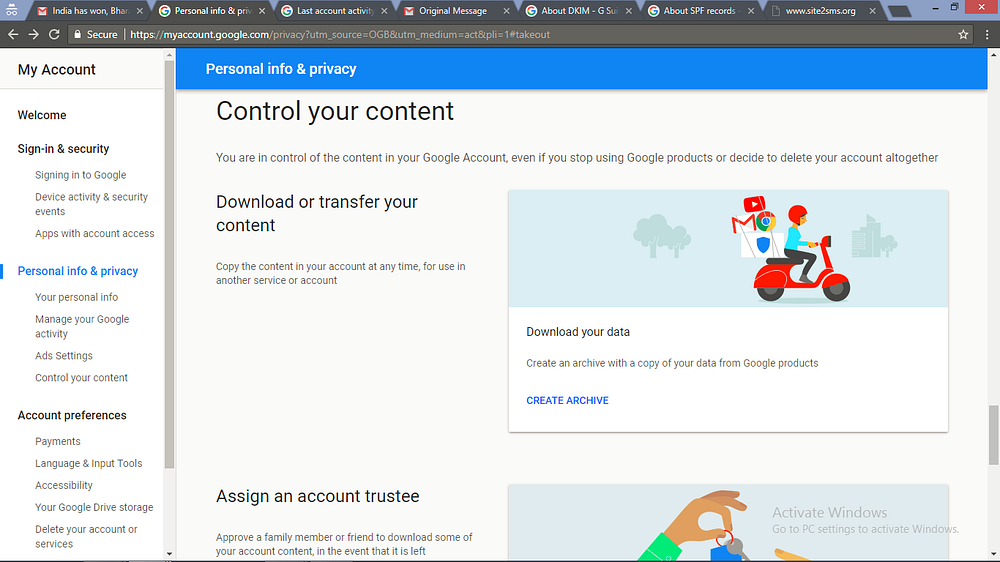Click incognito icon in title bar

pos(11,9)
